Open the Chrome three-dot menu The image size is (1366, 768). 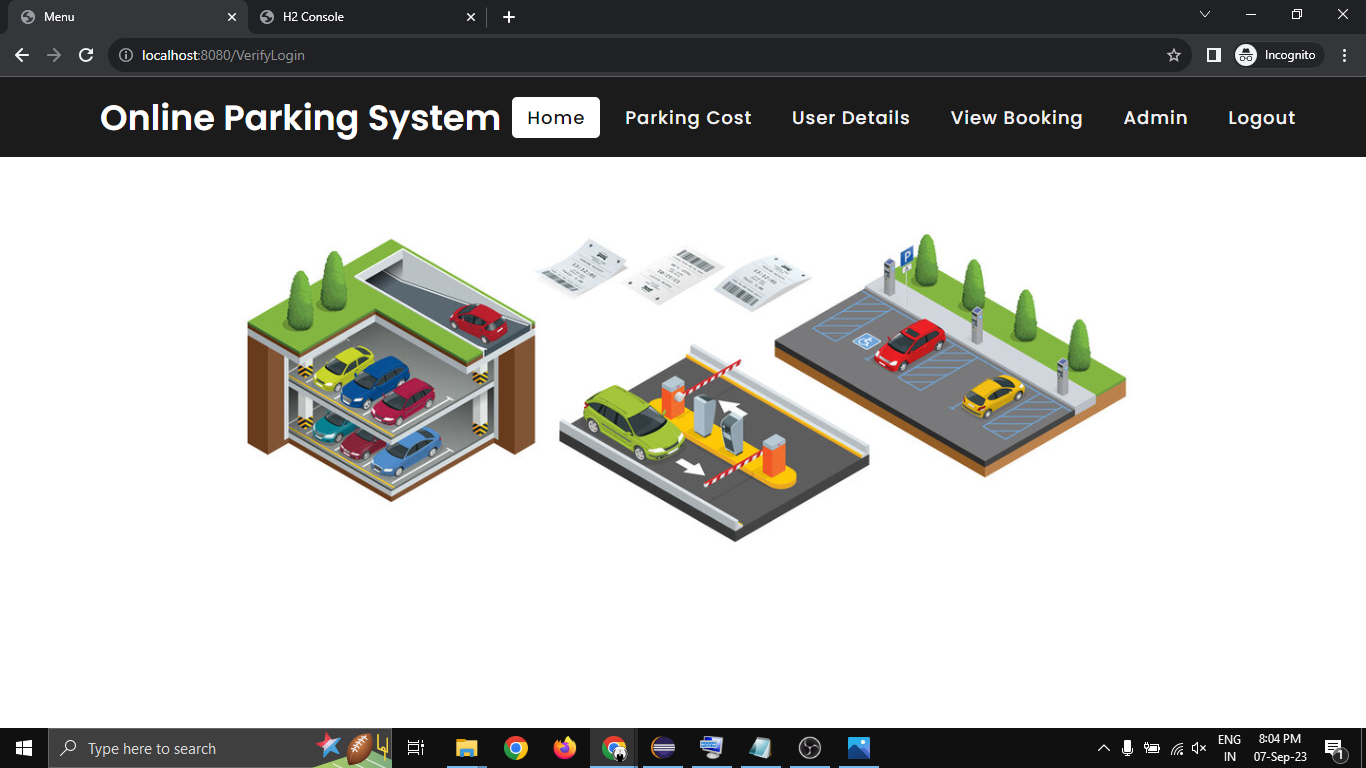click(1343, 55)
